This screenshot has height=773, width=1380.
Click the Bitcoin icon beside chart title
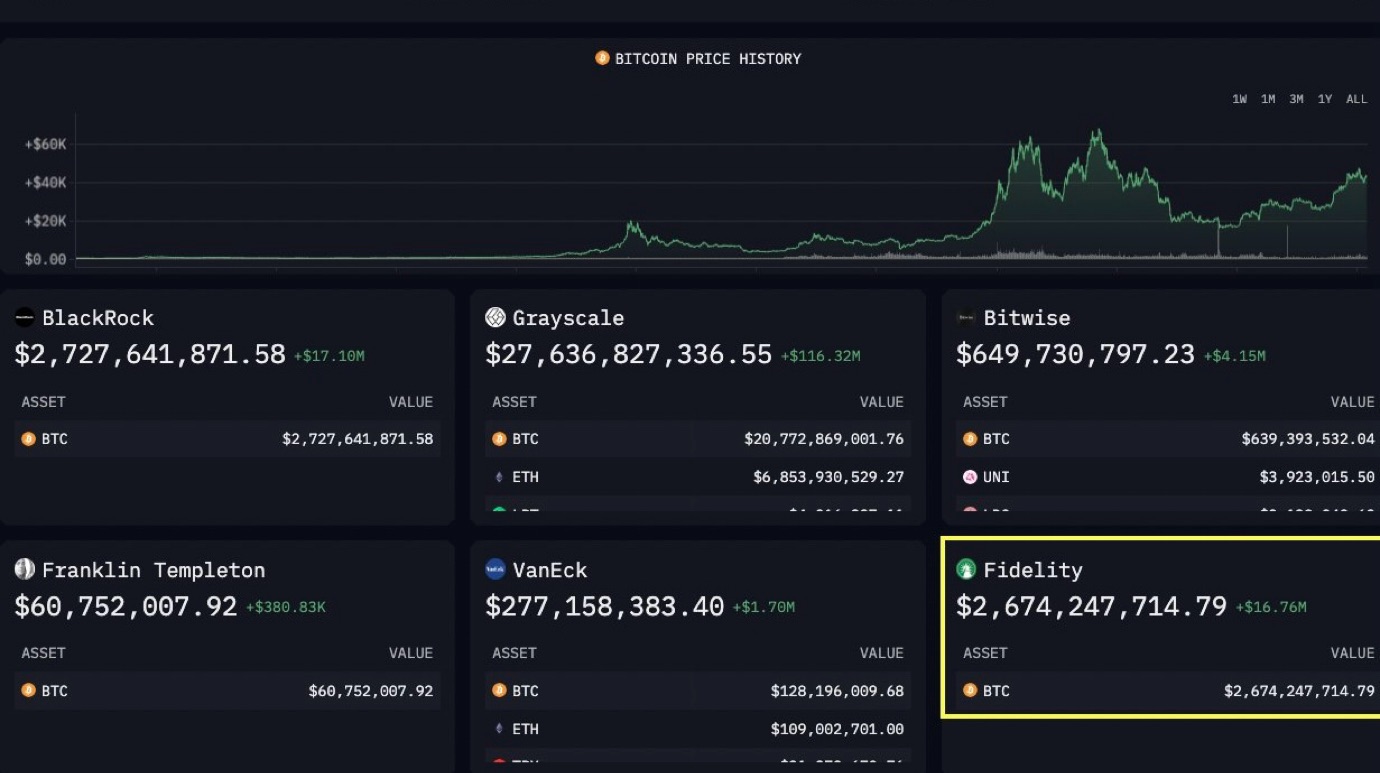coord(602,58)
